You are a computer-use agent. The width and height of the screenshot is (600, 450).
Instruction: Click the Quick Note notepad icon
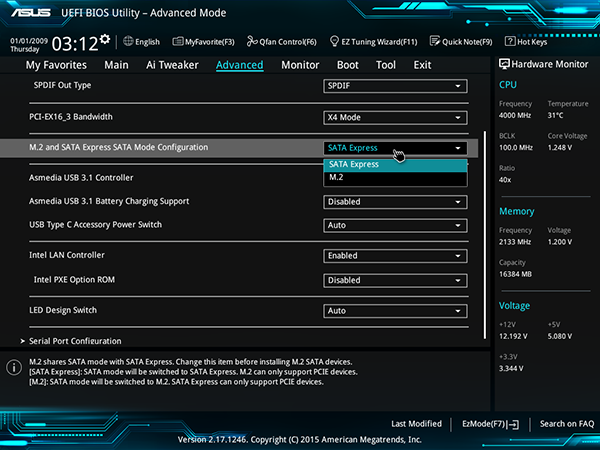435,41
